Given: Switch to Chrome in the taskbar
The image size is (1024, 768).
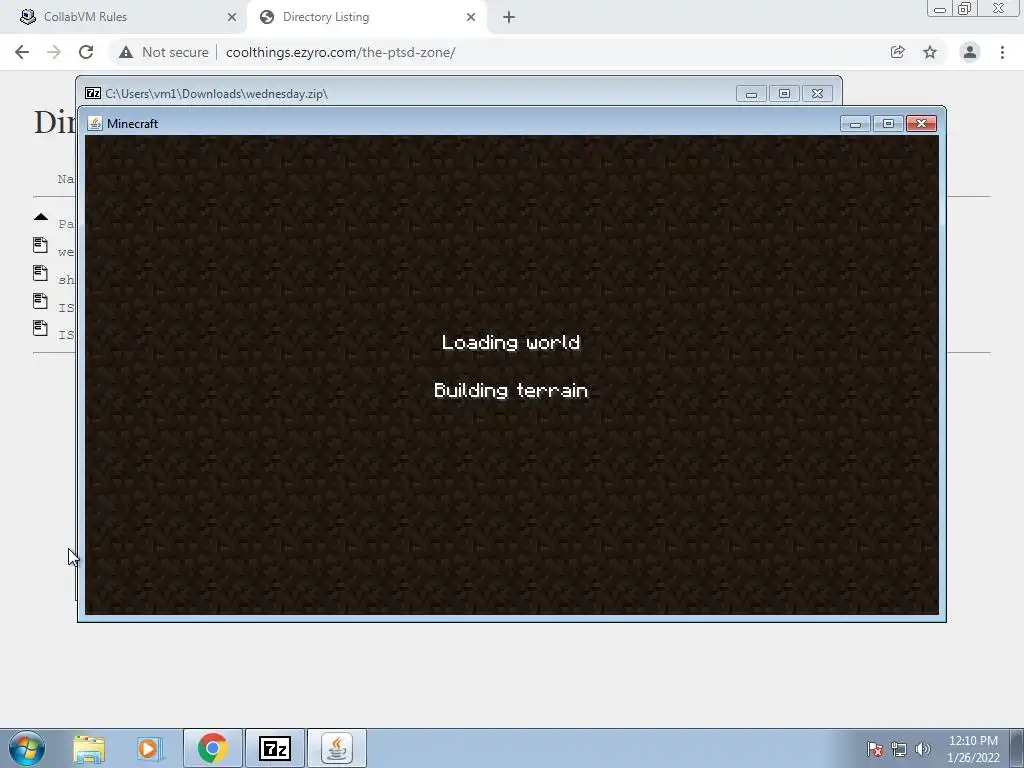Looking at the screenshot, I should pos(213,748).
